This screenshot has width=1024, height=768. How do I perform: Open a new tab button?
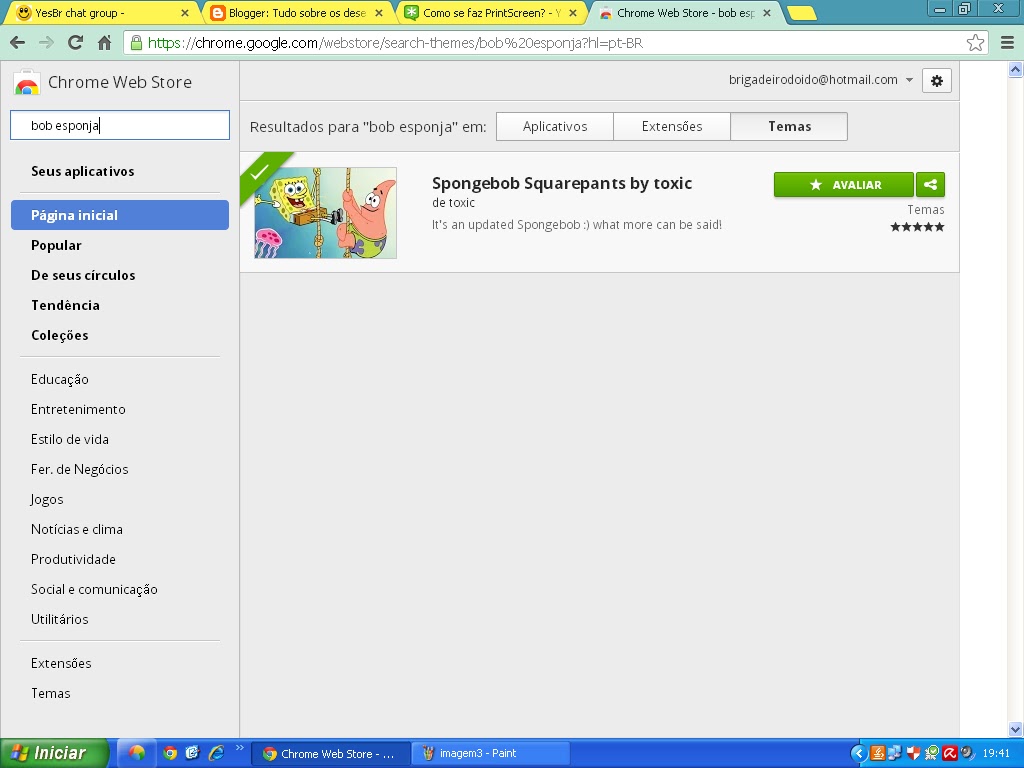[x=802, y=13]
